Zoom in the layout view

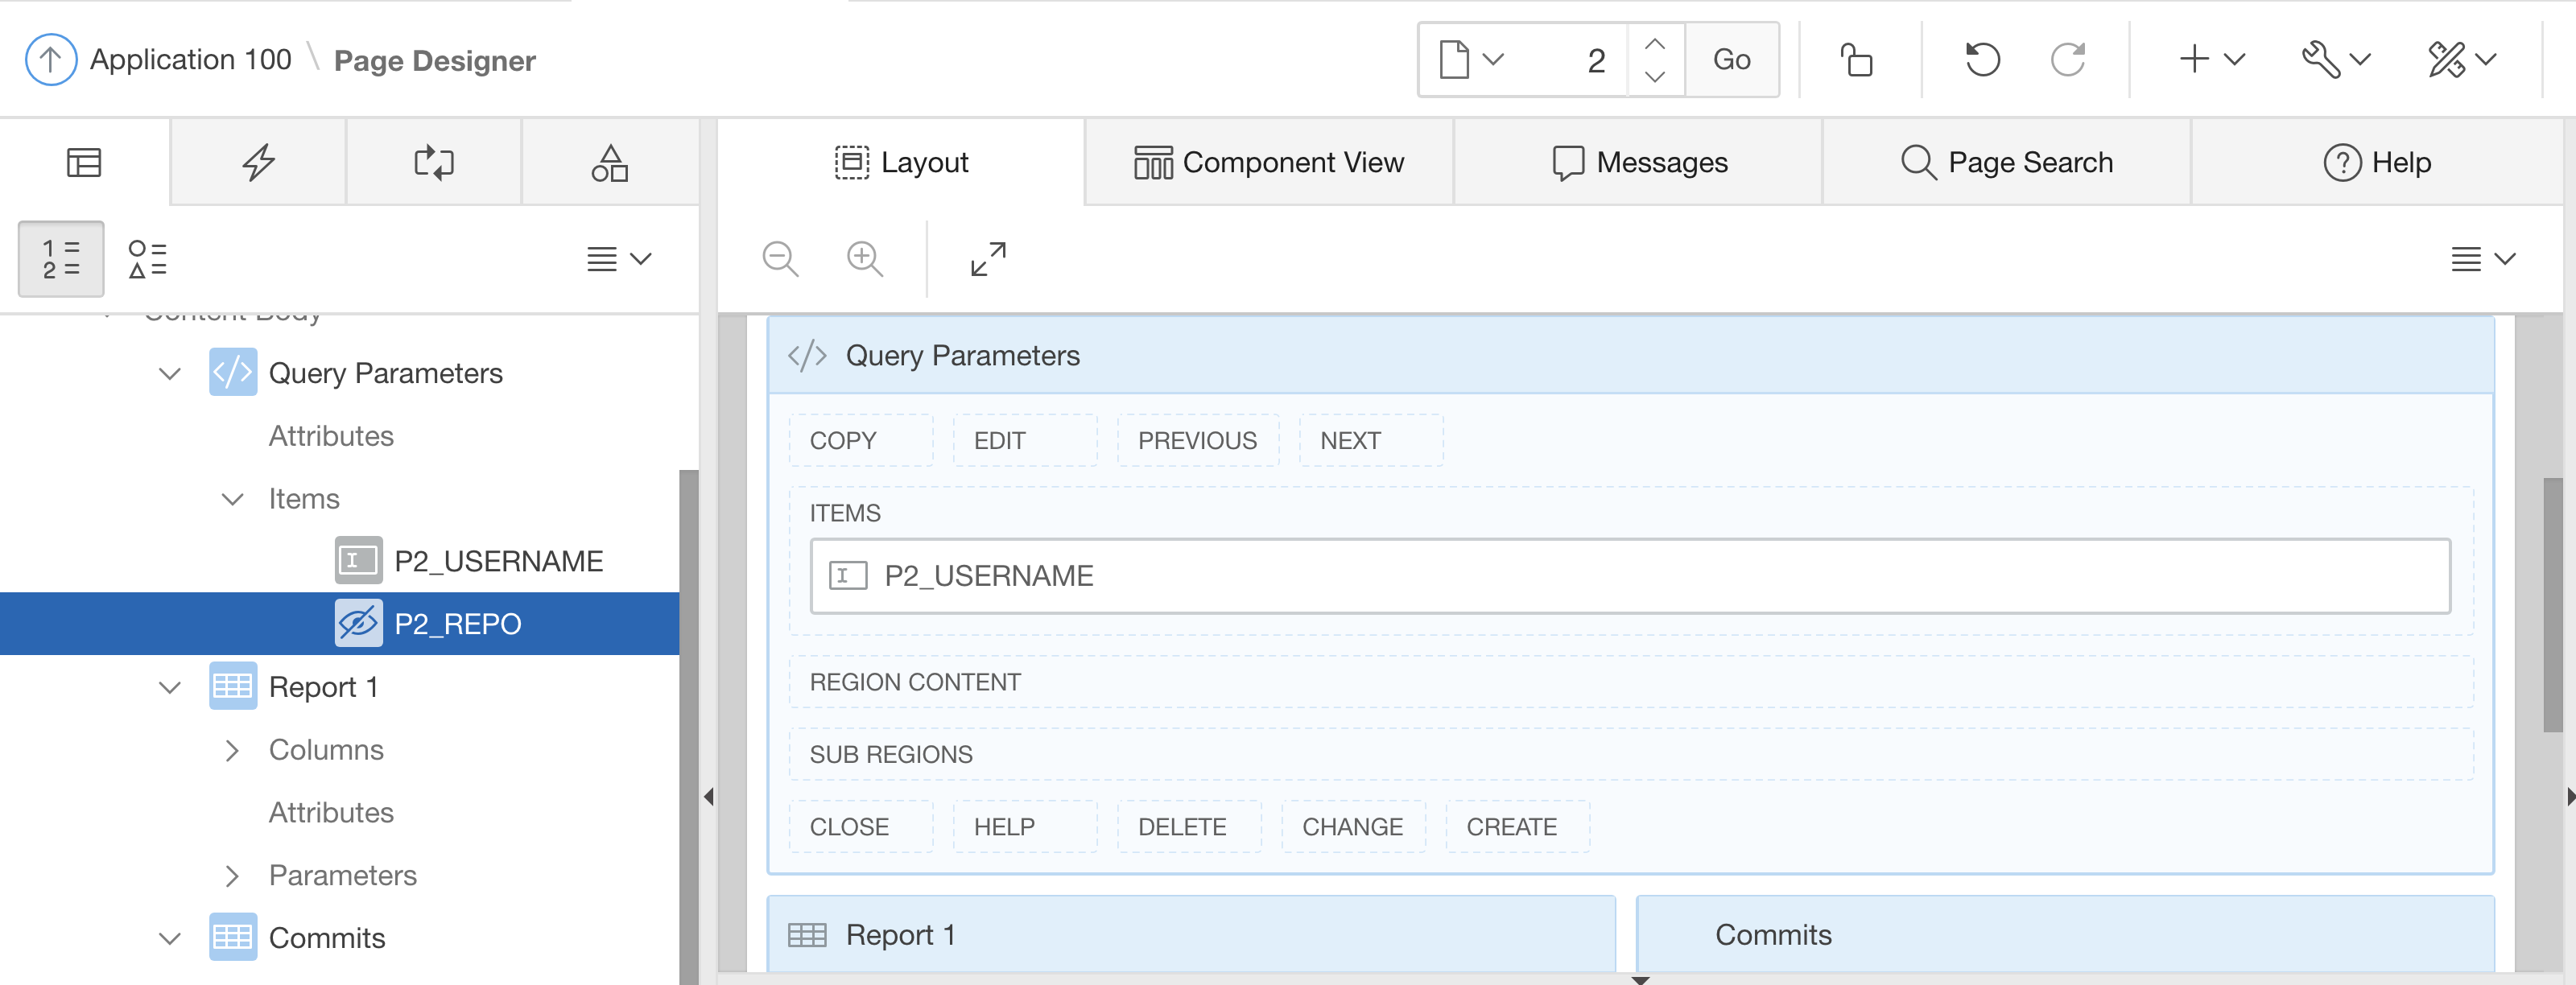tap(864, 259)
